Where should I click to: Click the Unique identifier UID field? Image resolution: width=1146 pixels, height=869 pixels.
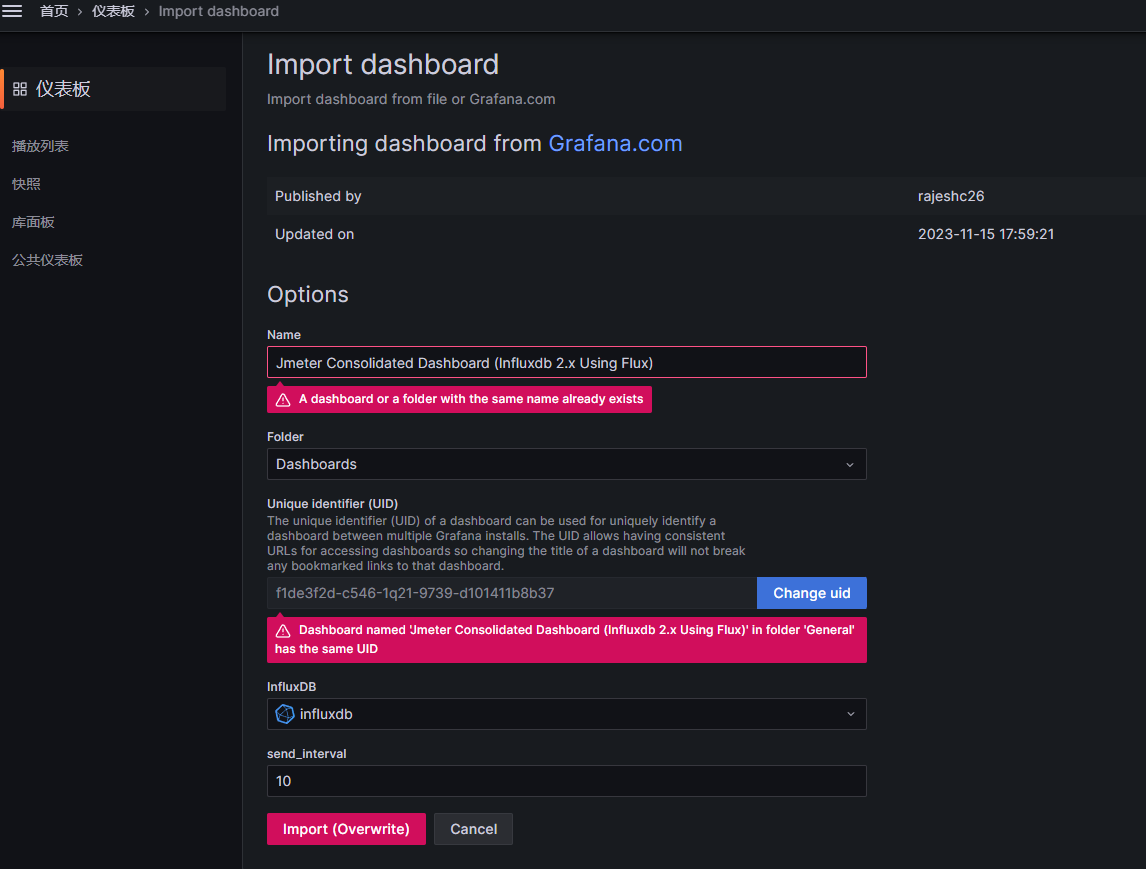(512, 593)
